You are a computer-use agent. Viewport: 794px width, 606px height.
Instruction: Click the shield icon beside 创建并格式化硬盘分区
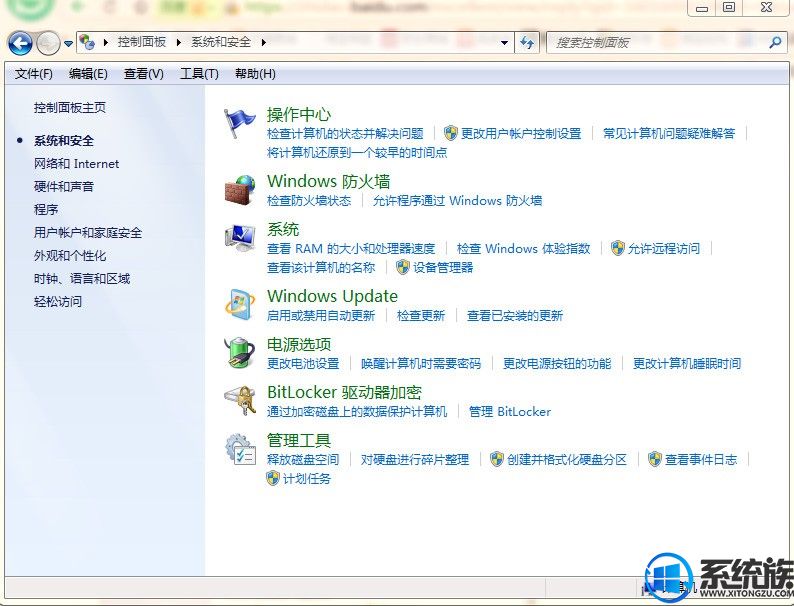[497, 459]
